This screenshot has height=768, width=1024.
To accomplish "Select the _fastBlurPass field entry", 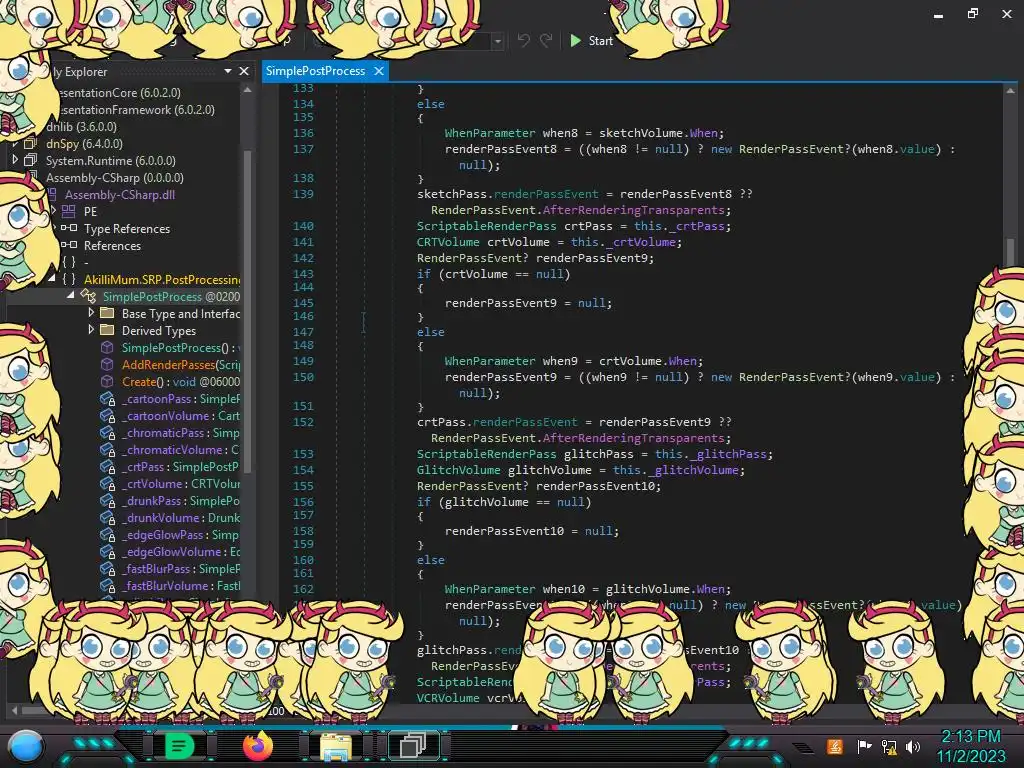I will click(x=181, y=568).
